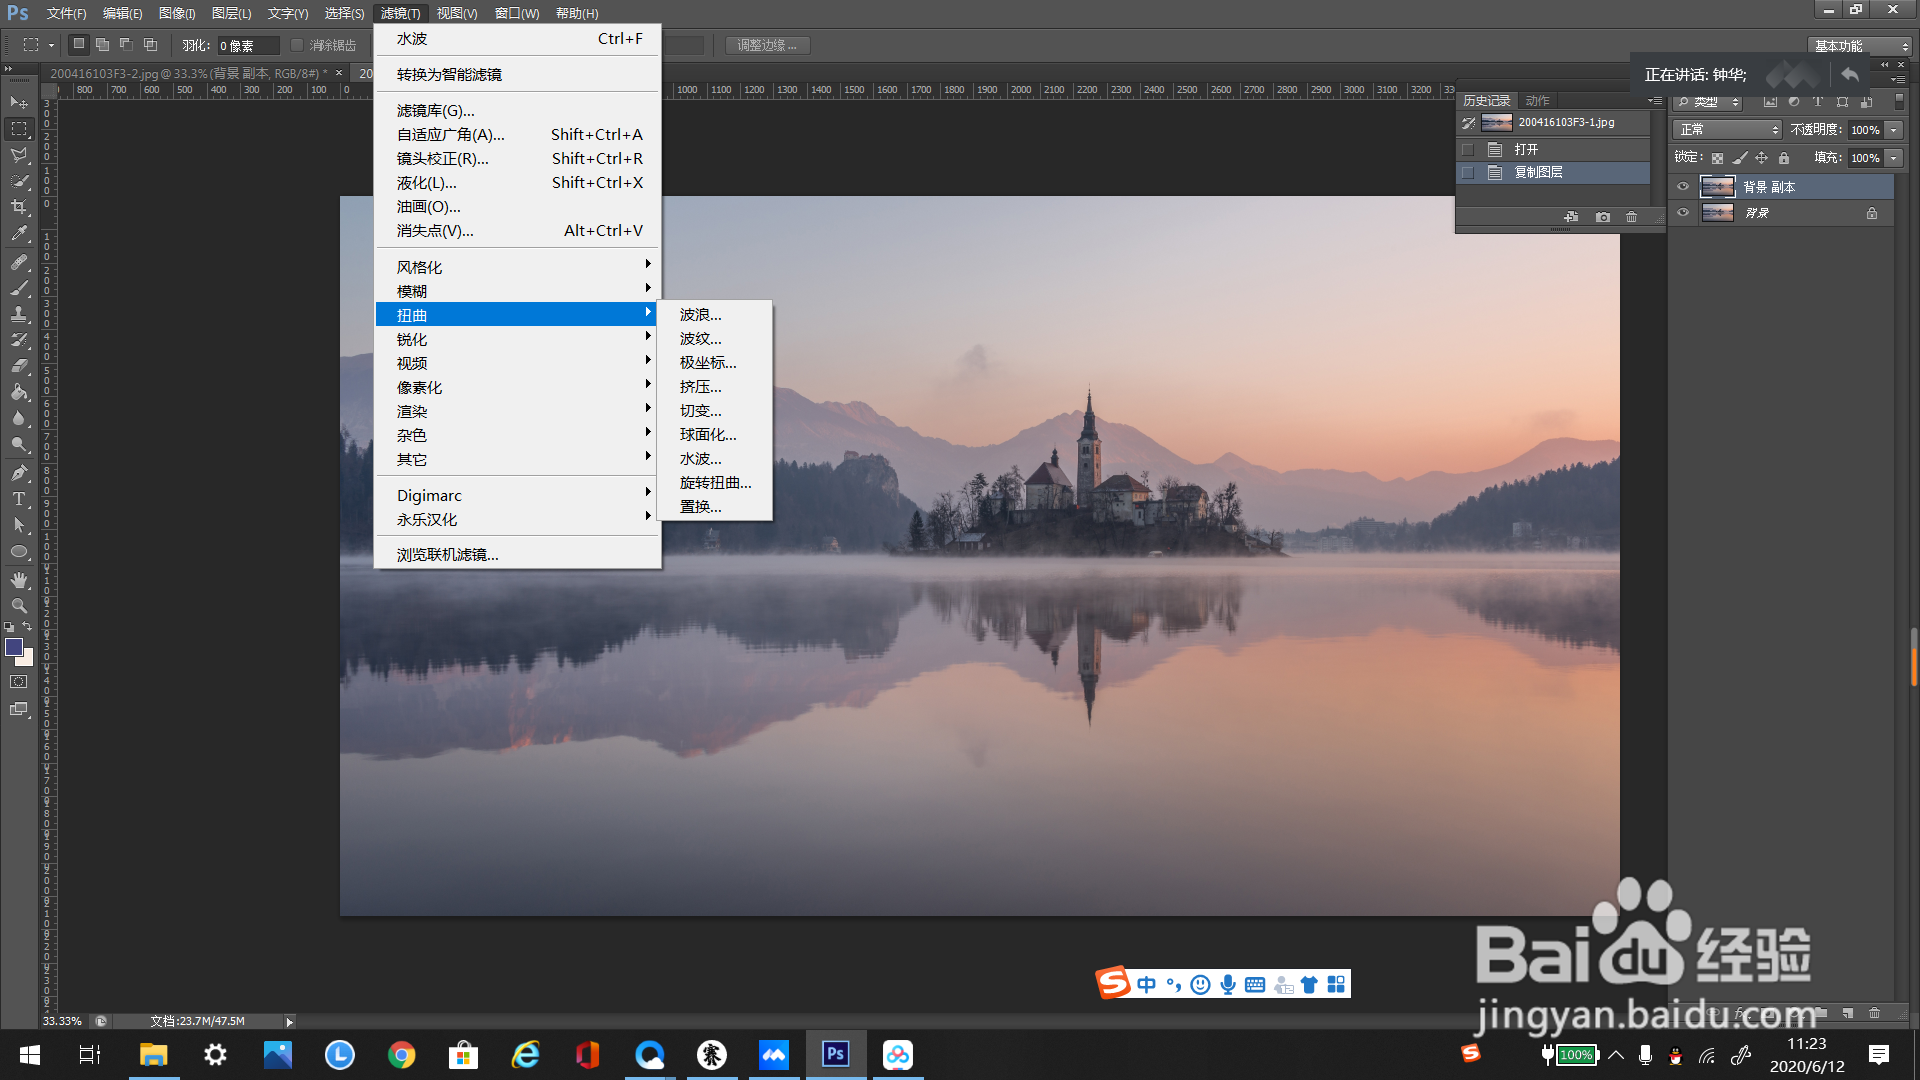This screenshot has width=1920, height=1080.
Task: Select the Eyedropper tool
Action: [x=19, y=234]
